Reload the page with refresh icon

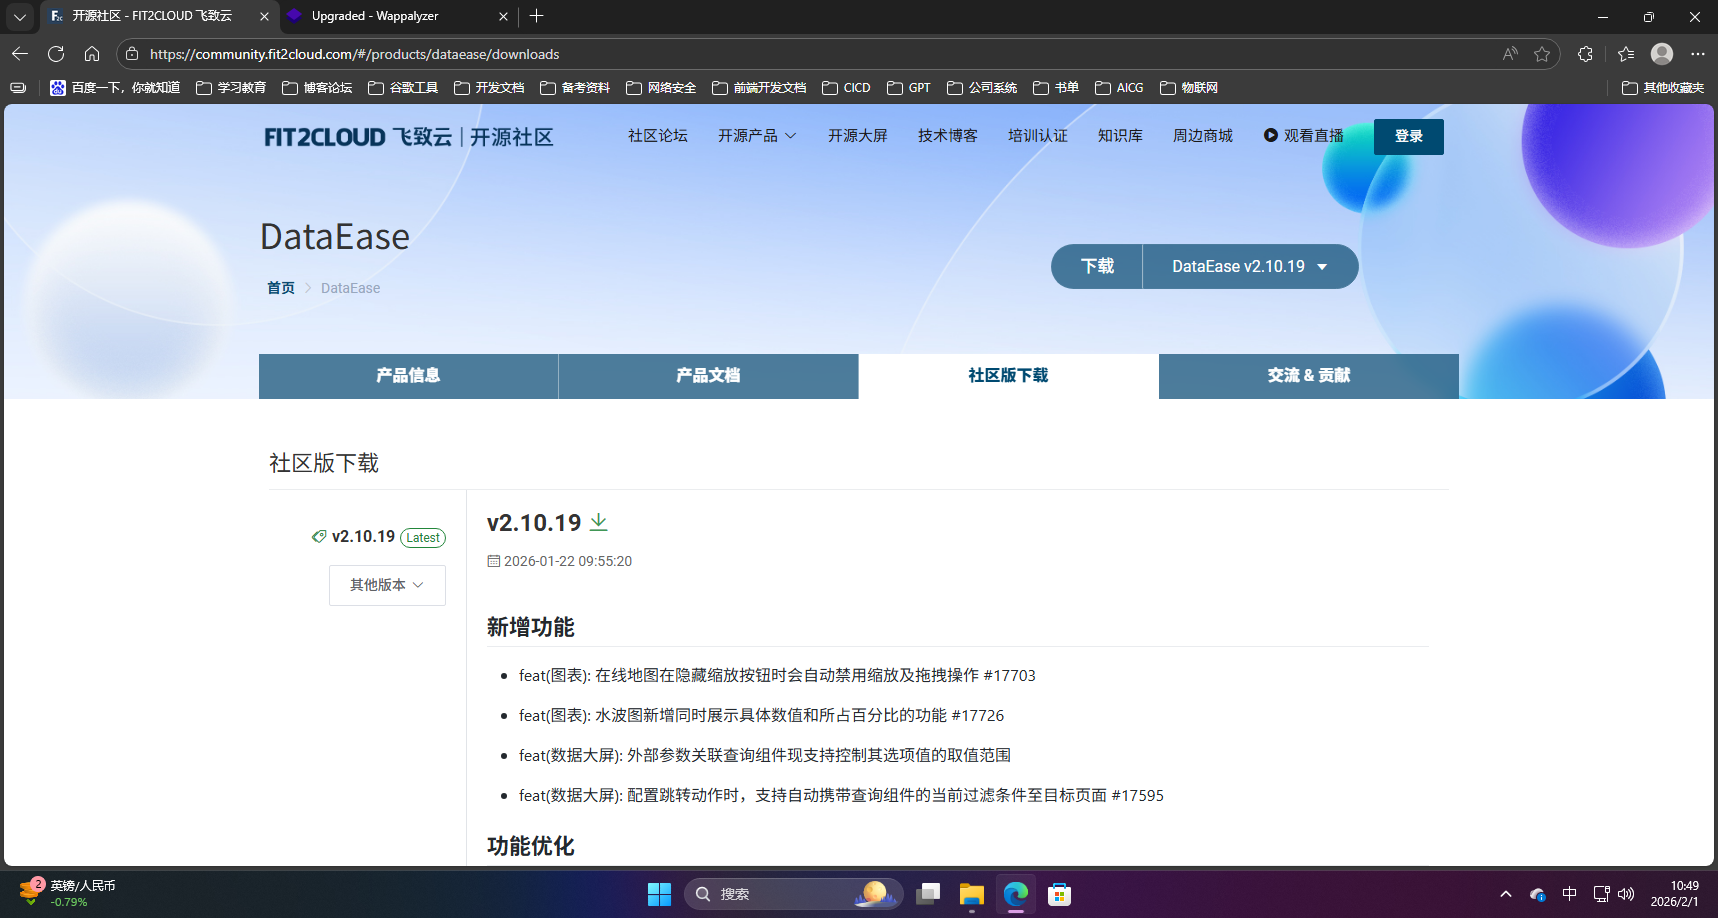[56, 54]
